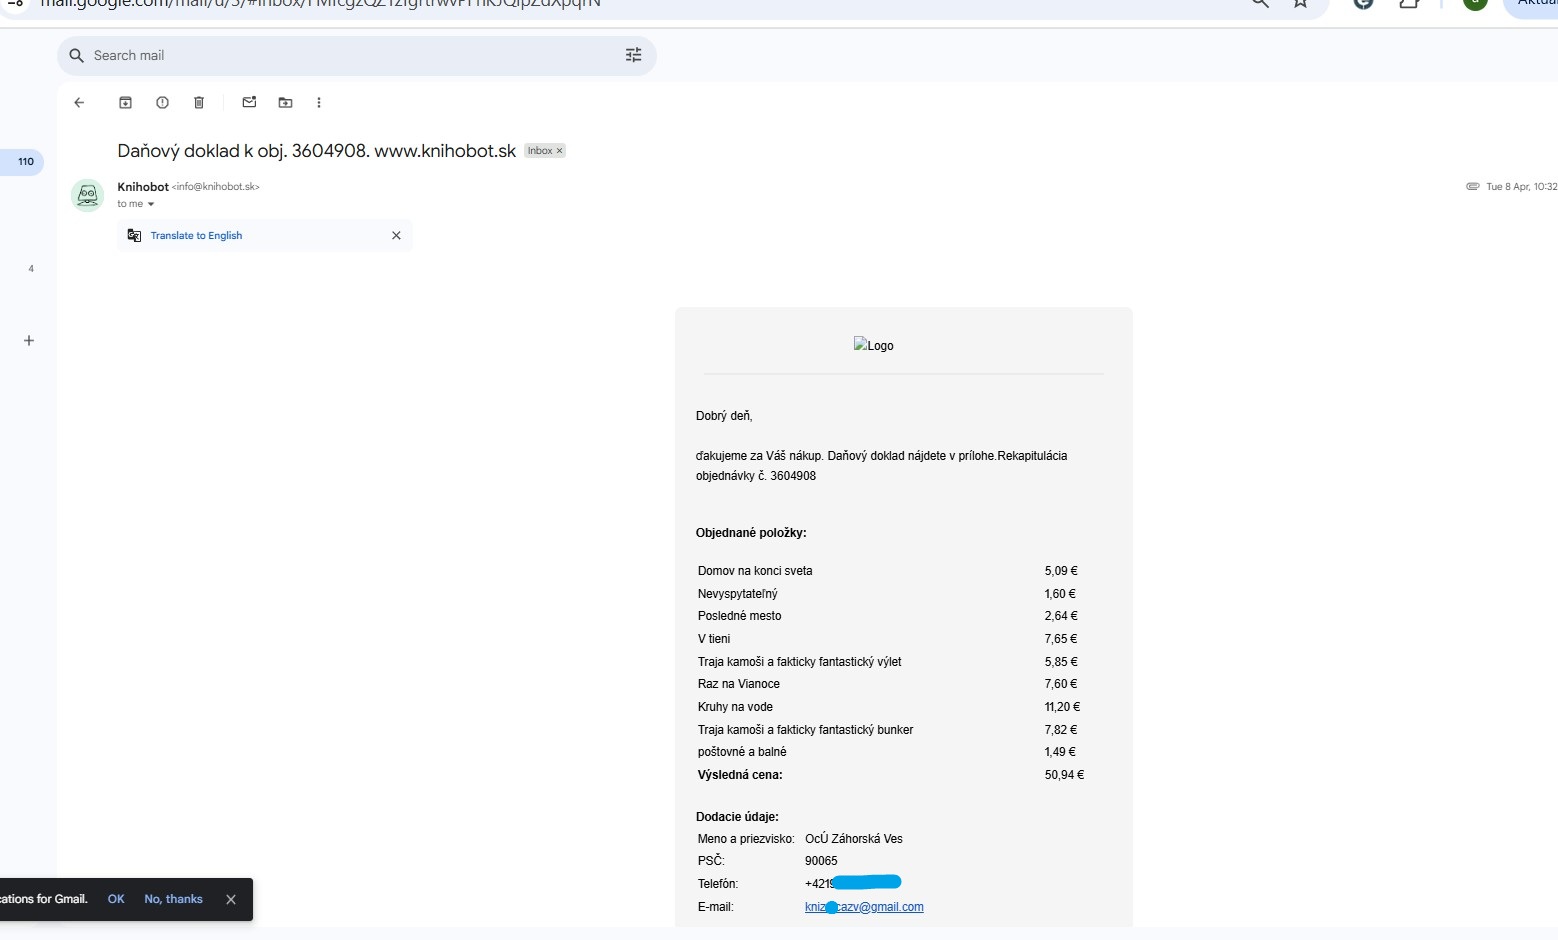
Task: Click the name 'OcÚ Záhorská Ves'
Action: [854, 839]
